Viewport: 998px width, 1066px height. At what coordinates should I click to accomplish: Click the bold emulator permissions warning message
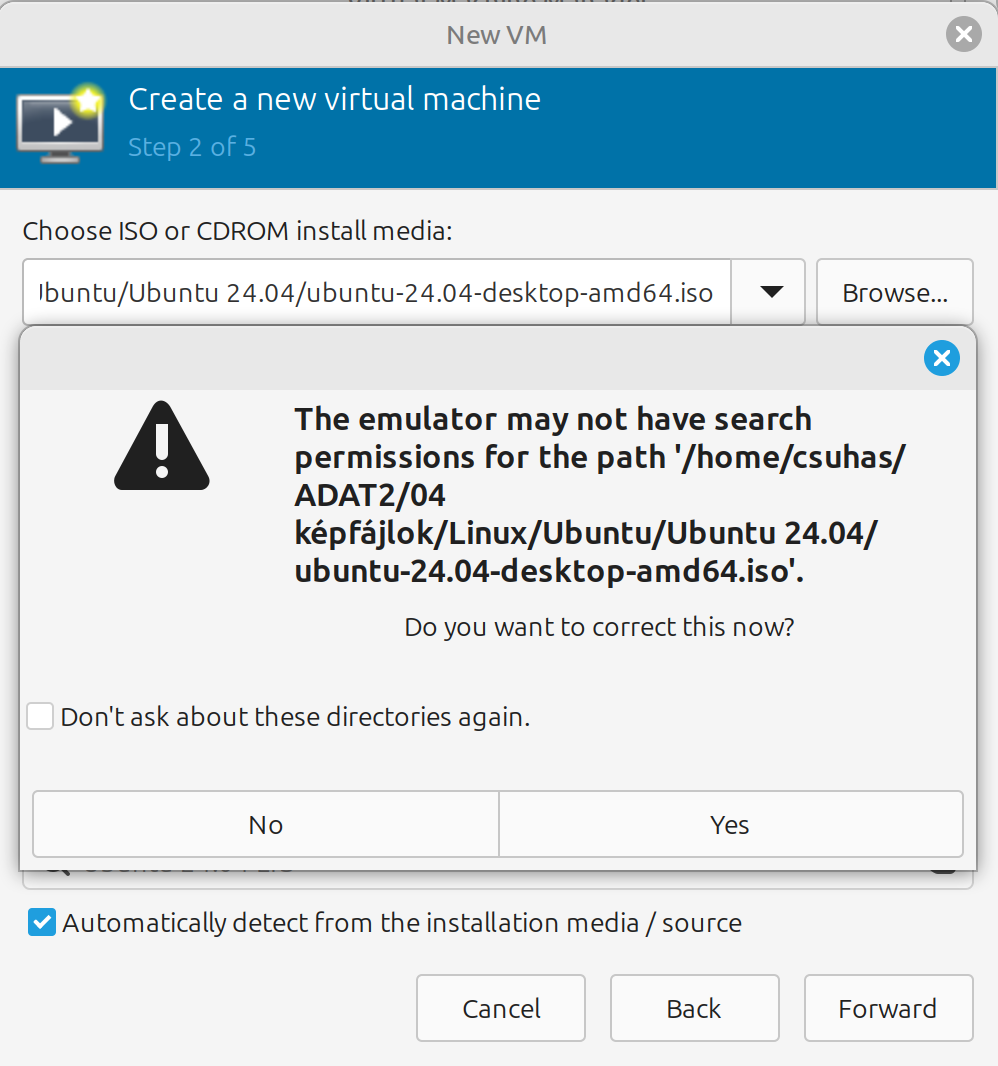pyautogui.click(x=600, y=495)
